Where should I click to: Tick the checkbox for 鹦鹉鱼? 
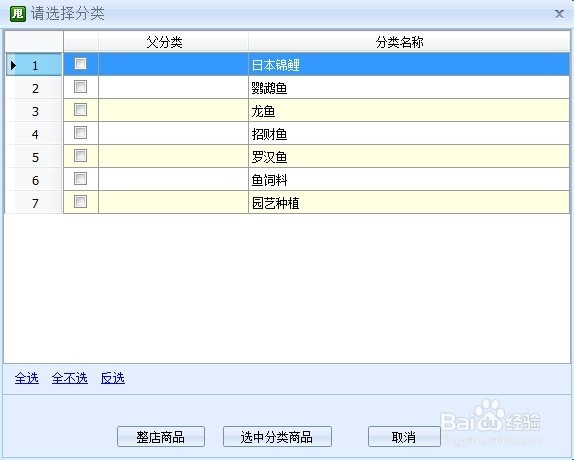coord(80,87)
